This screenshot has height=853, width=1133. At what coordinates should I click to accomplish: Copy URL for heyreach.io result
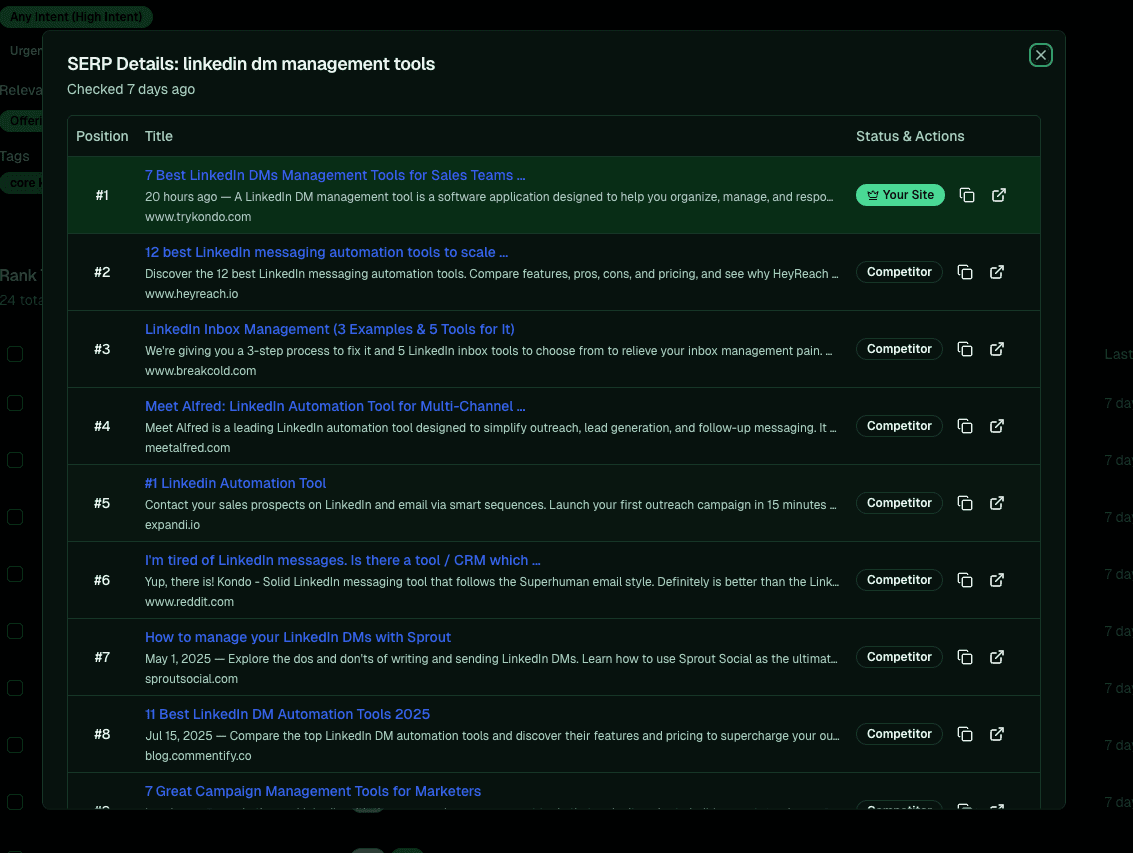click(965, 272)
